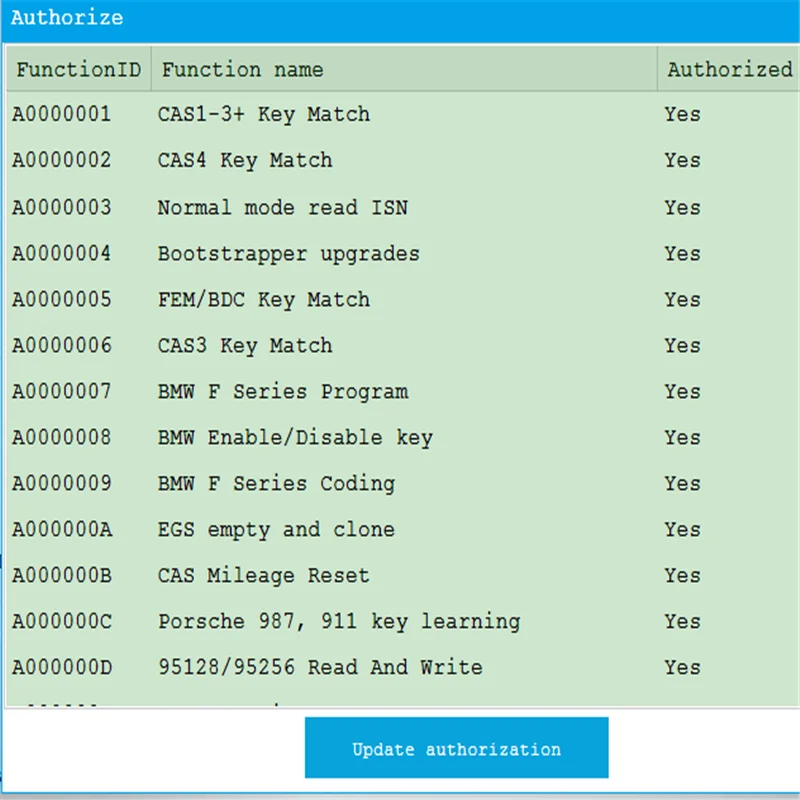
Task: Sort by FunctionID column header
Action: point(79,69)
